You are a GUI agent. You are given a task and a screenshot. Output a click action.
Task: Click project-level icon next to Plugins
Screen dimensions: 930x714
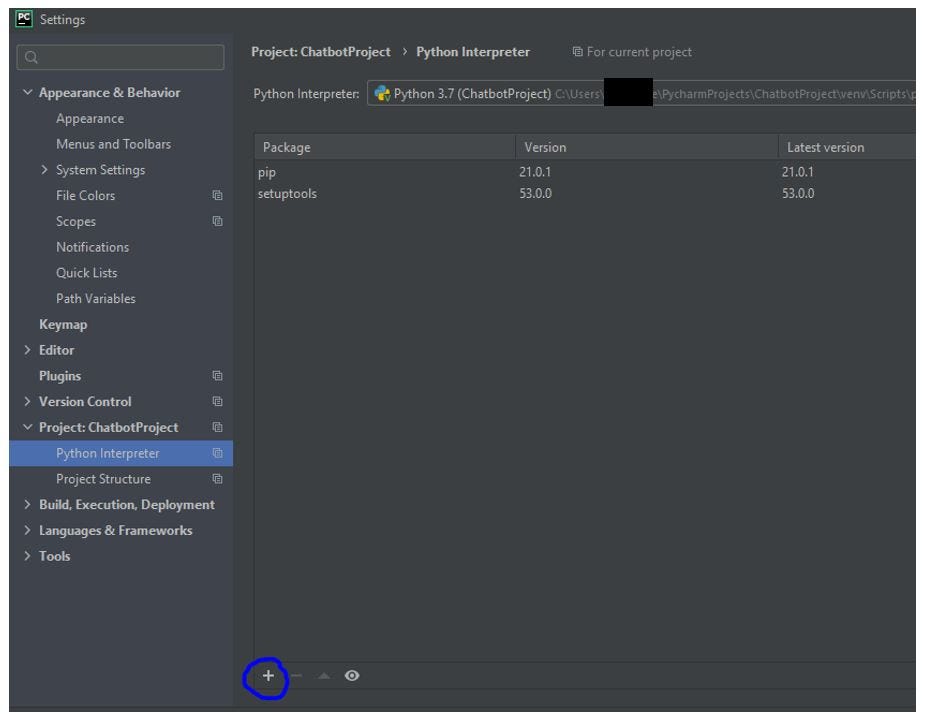pyautogui.click(x=218, y=375)
